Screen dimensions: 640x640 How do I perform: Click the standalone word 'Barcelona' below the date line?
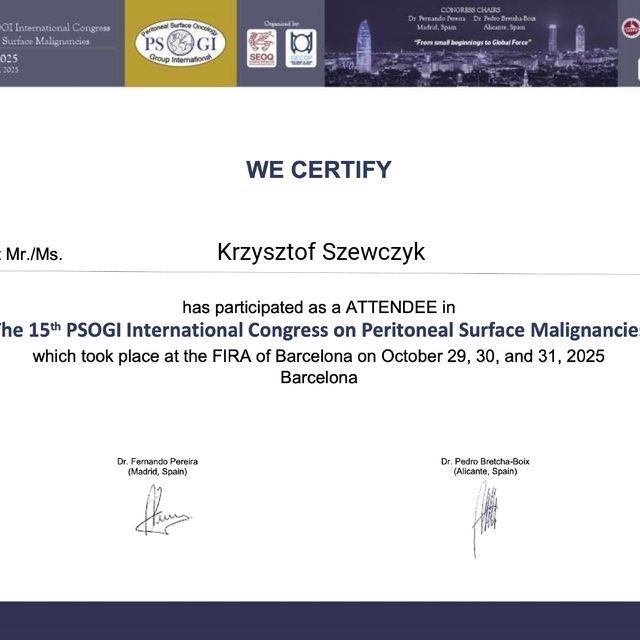pos(319,378)
